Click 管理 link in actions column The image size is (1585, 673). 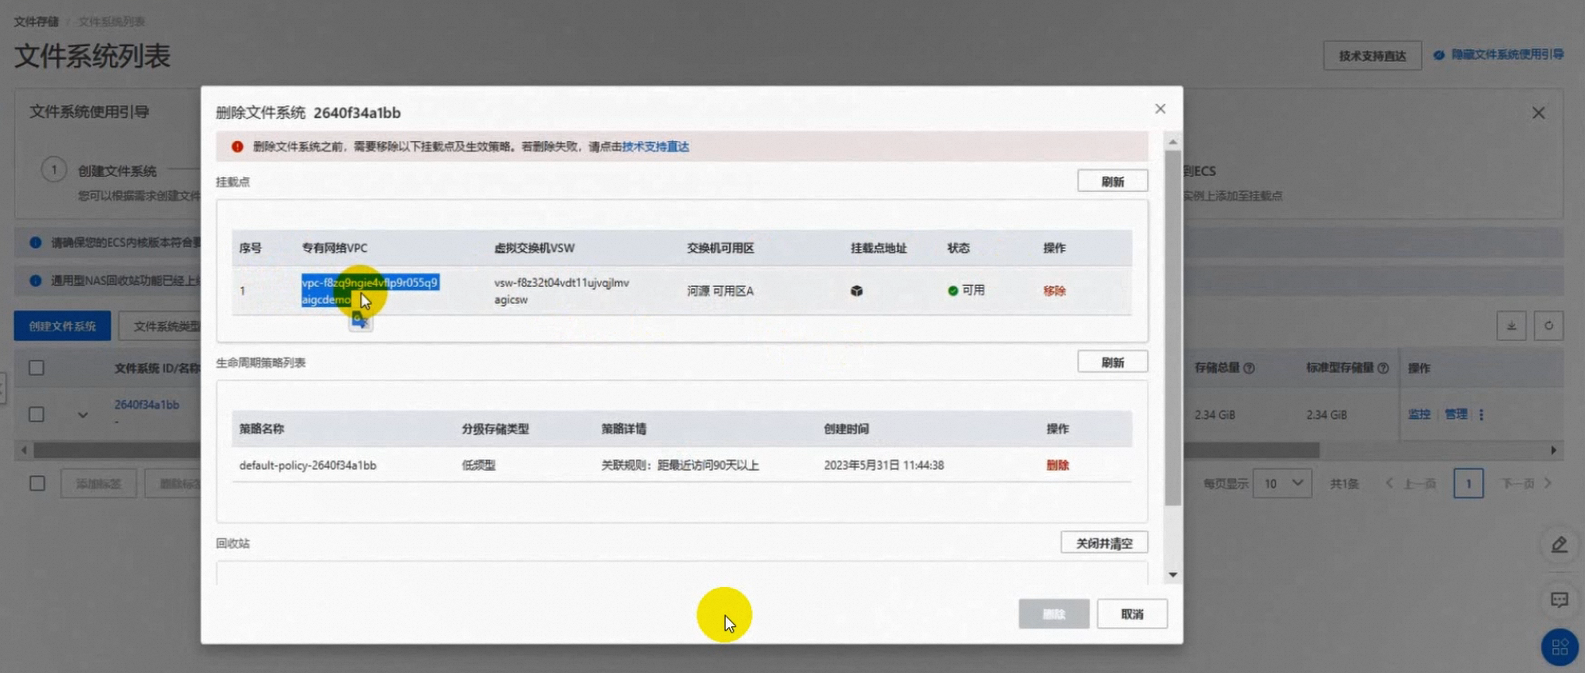(1455, 414)
